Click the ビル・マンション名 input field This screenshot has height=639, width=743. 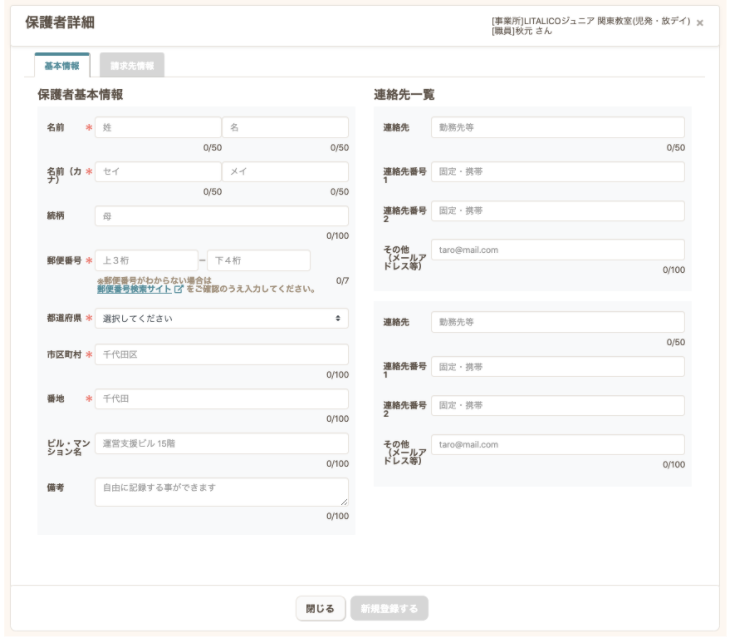222,443
